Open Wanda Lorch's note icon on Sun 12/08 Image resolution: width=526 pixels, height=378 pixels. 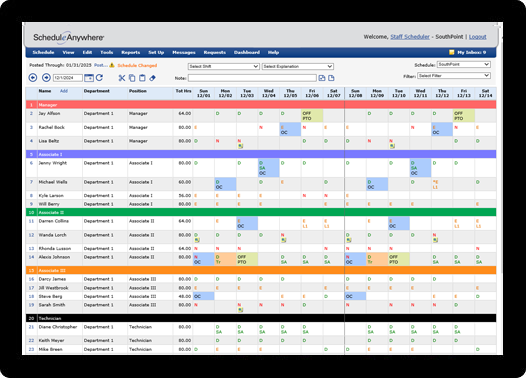[x=349, y=240]
